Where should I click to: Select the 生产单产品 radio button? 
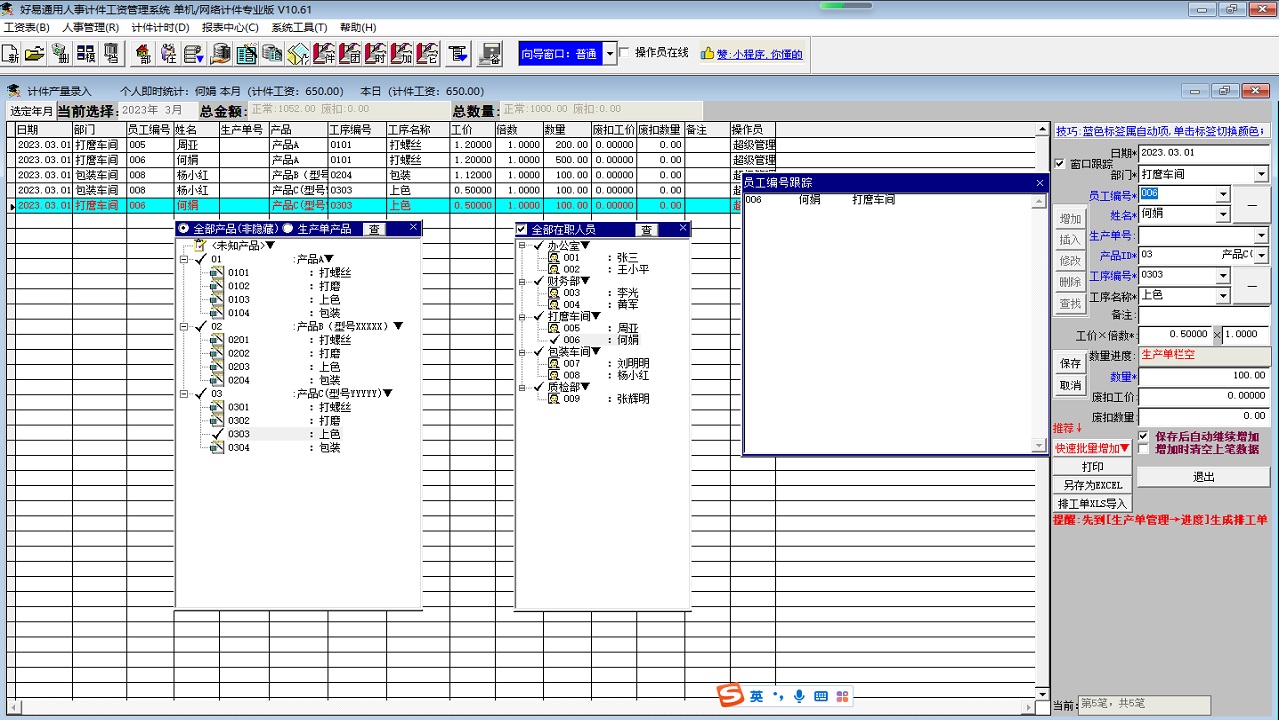point(288,229)
